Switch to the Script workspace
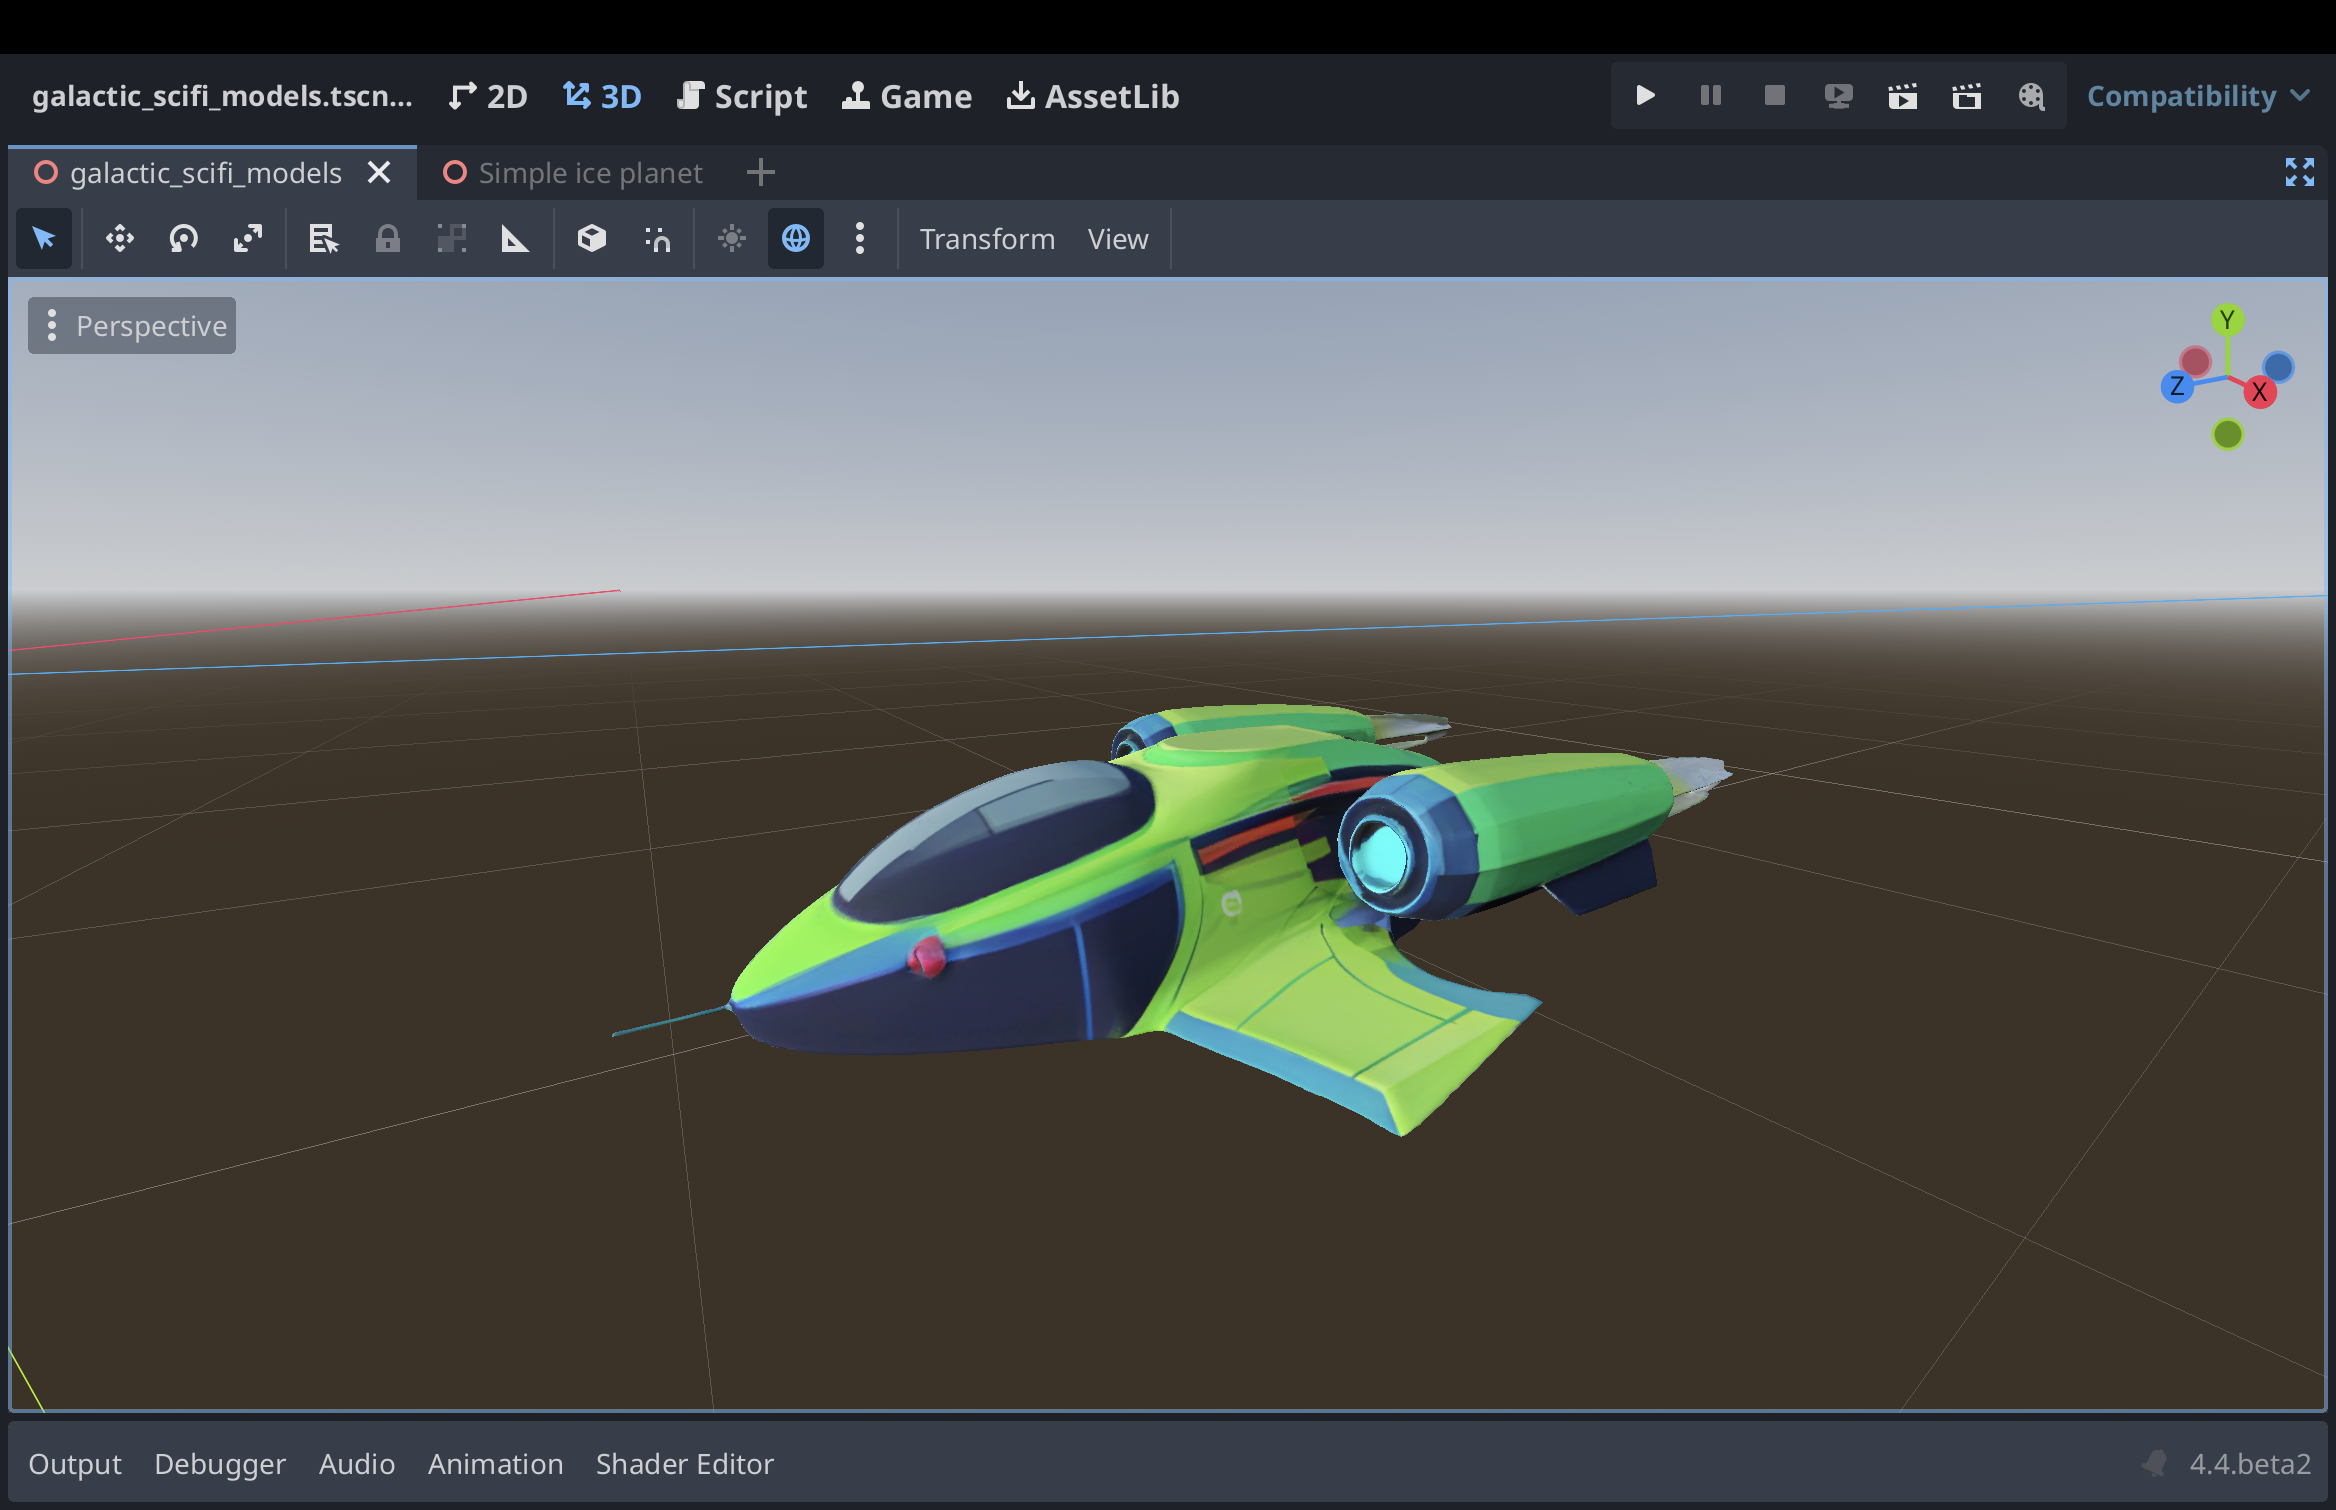This screenshot has height=1510, width=2336. tap(742, 97)
